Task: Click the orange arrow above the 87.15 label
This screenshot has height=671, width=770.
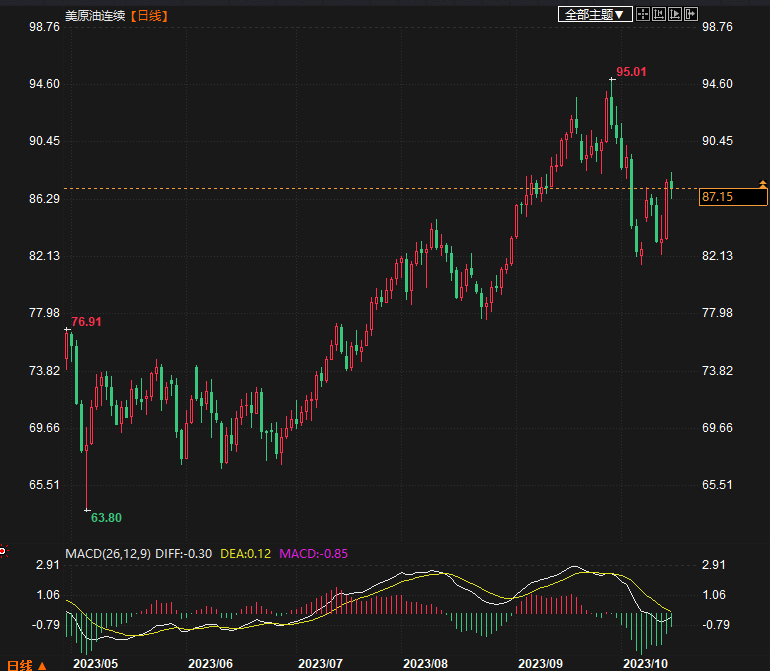Action: pyautogui.click(x=763, y=184)
